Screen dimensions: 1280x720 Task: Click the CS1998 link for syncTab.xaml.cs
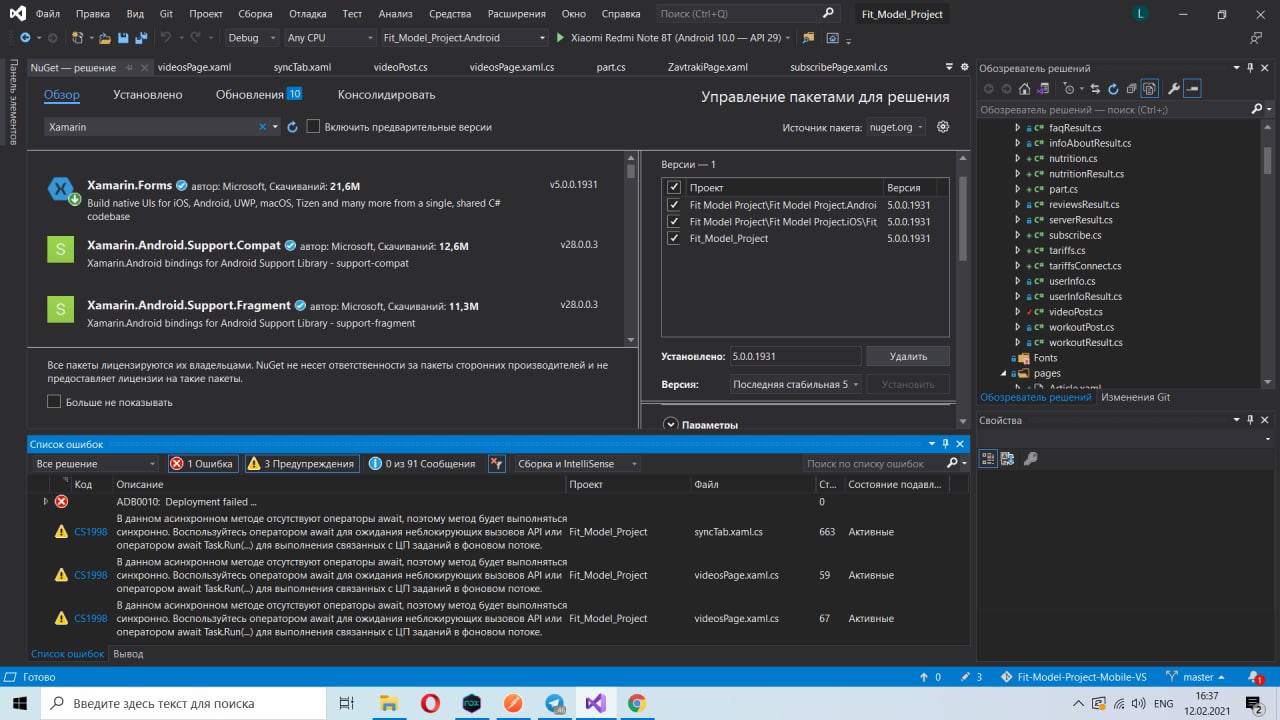(x=90, y=532)
